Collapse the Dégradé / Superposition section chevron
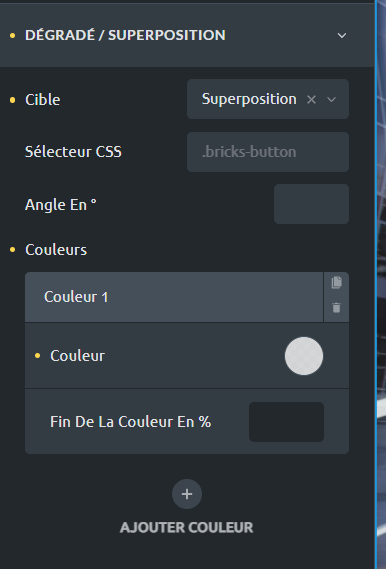The image size is (386, 569). pyautogui.click(x=342, y=35)
